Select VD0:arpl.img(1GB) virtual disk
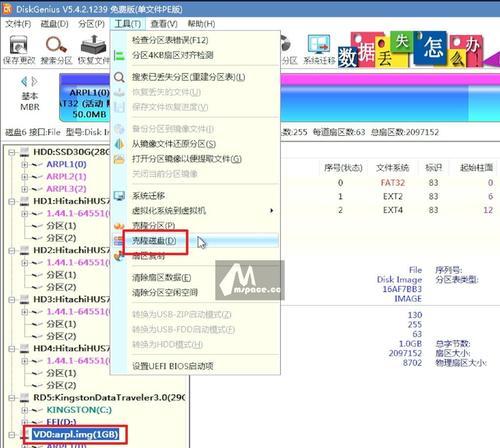Viewport: 500px width, 448px height. (75, 434)
